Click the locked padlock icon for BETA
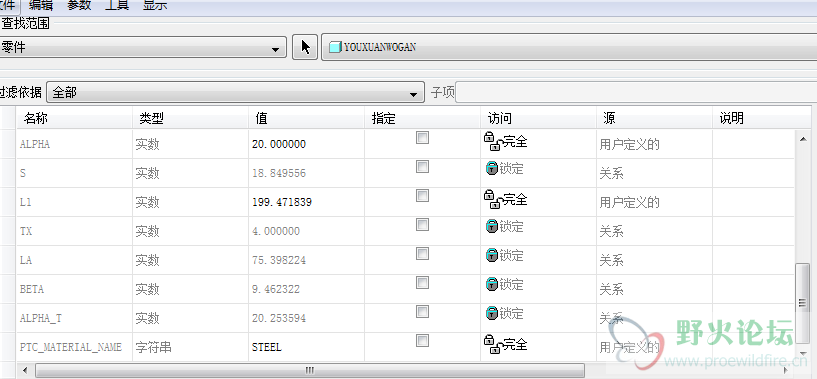 tap(491, 285)
